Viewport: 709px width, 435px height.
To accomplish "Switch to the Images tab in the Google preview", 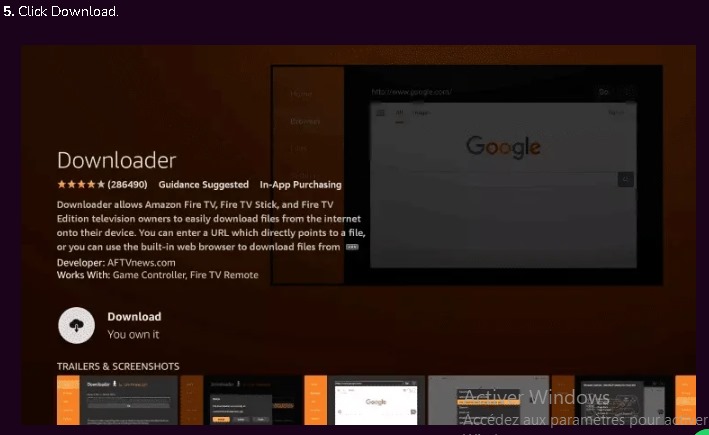I will [x=420, y=114].
